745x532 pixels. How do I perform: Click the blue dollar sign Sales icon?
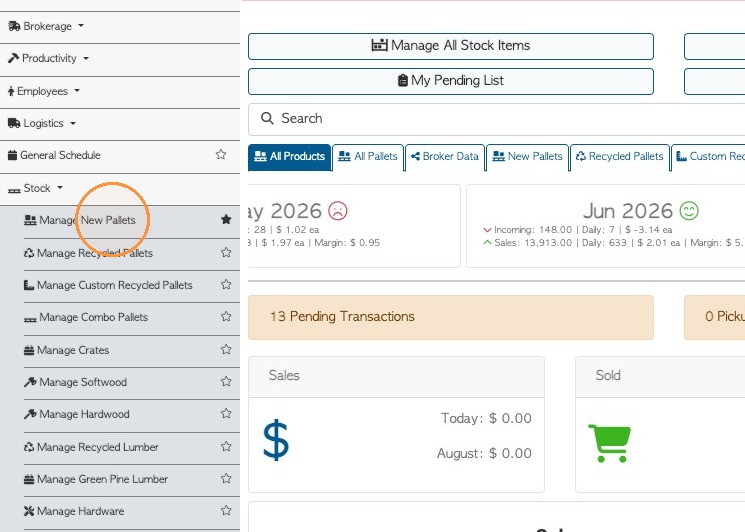coord(276,440)
